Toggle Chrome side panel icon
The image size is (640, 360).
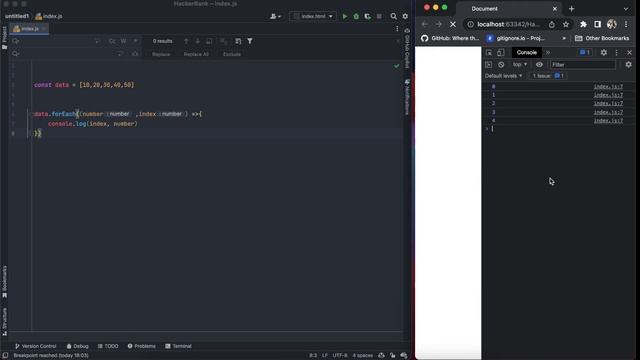tap(598, 24)
